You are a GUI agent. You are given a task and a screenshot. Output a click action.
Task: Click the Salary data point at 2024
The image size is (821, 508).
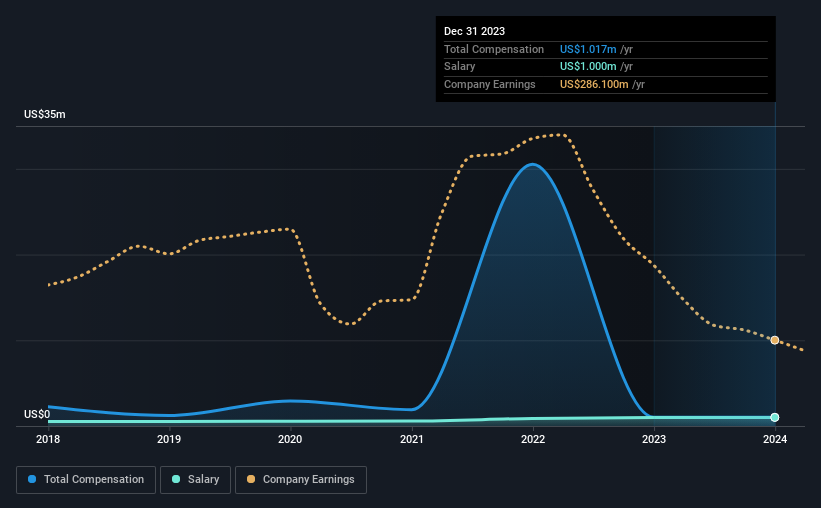click(x=775, y=417)
